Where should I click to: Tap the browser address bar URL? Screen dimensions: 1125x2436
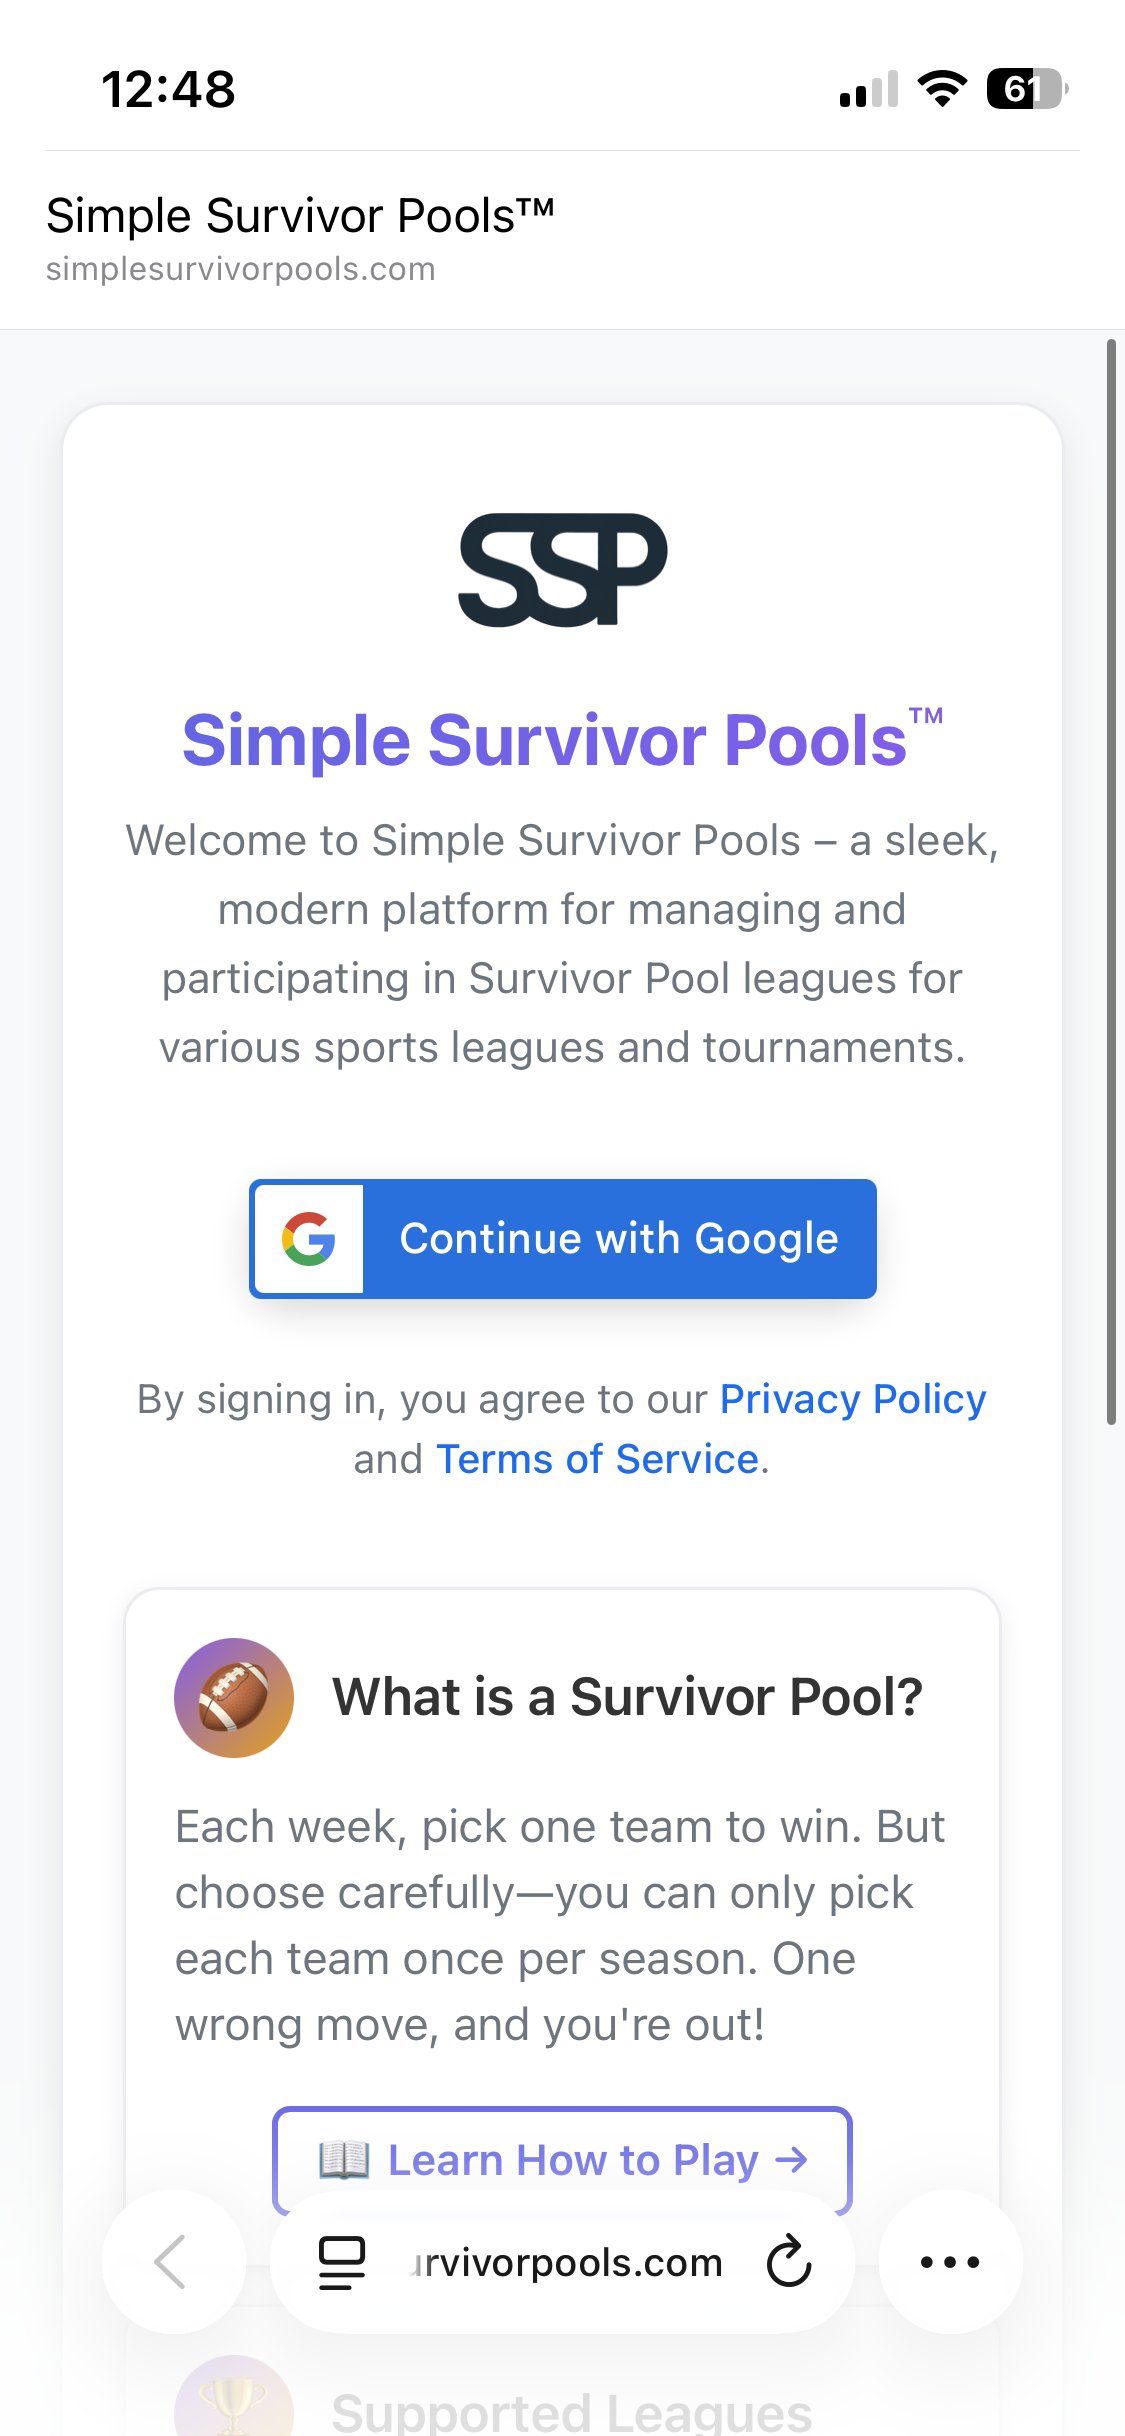566,2262
